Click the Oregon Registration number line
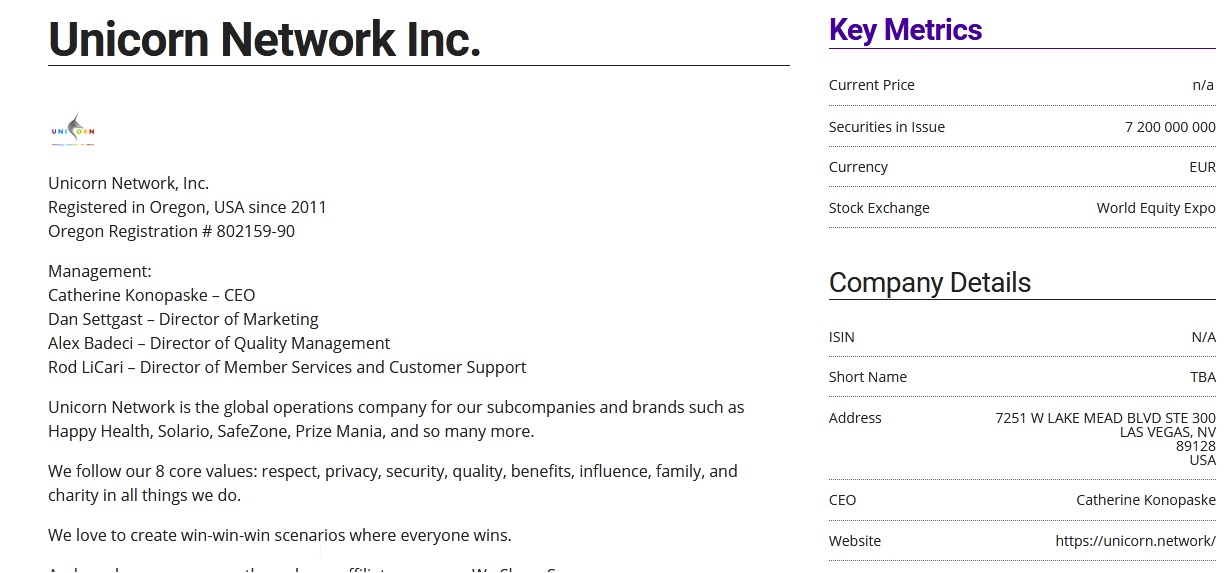 click(171, 231)
